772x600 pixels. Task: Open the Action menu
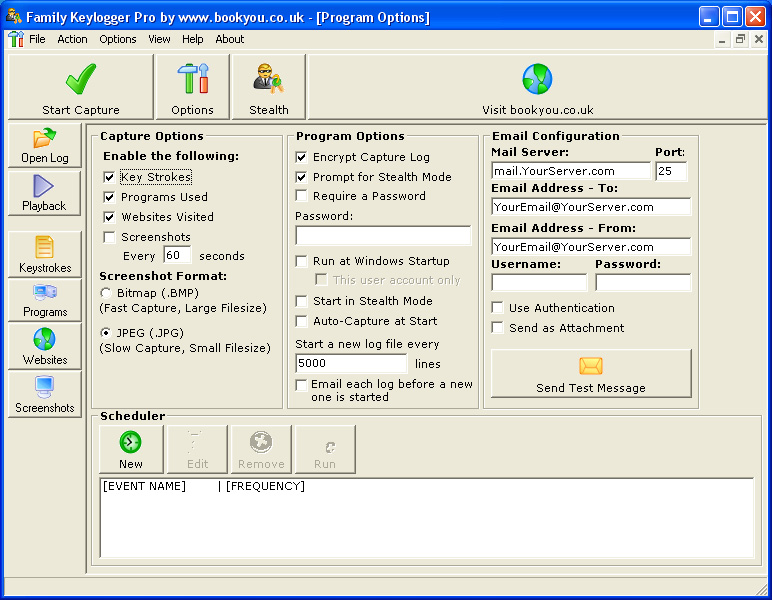pos(72,39)
